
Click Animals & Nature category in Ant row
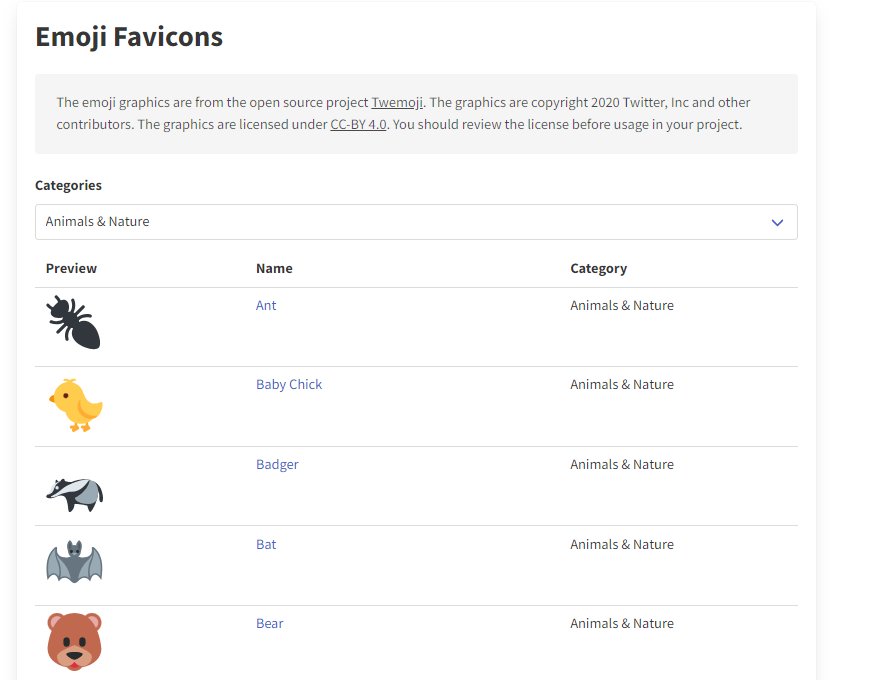tap(622, 306)
